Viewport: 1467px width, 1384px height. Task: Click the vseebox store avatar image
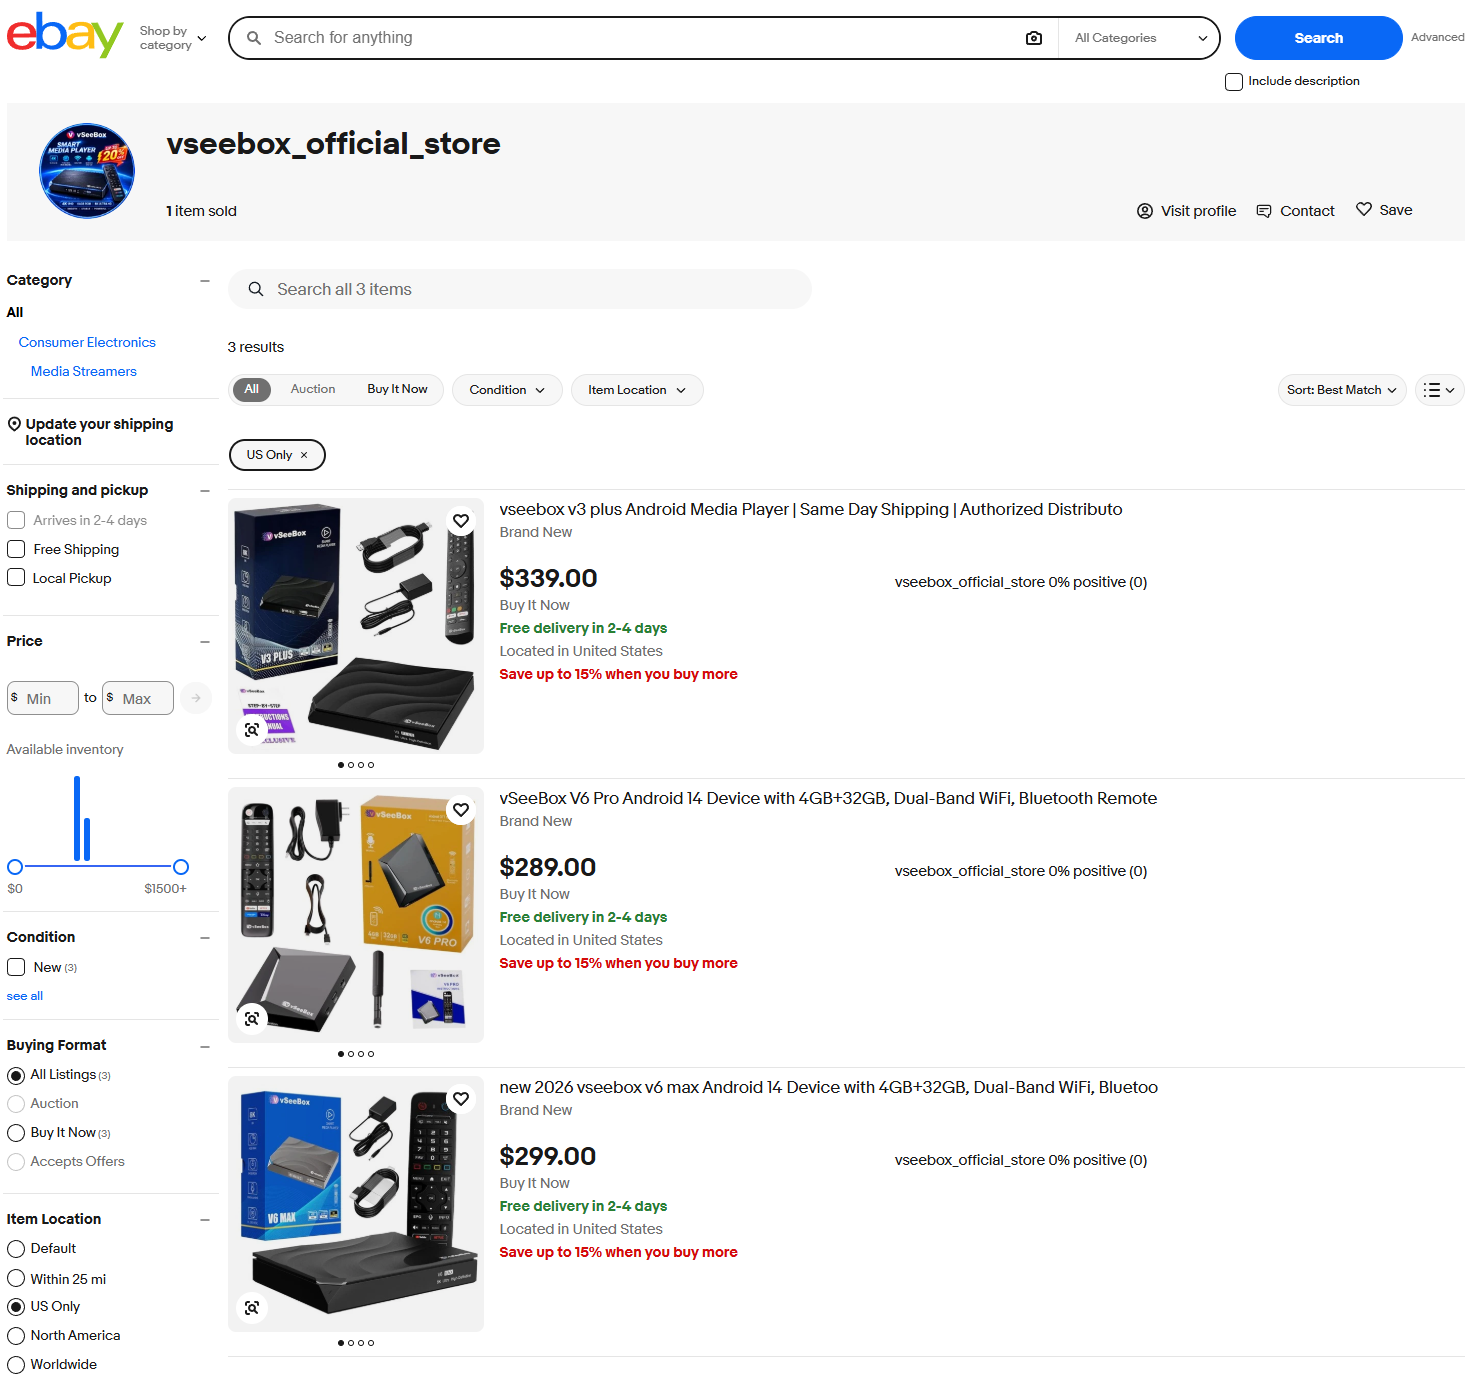[87, 171]
